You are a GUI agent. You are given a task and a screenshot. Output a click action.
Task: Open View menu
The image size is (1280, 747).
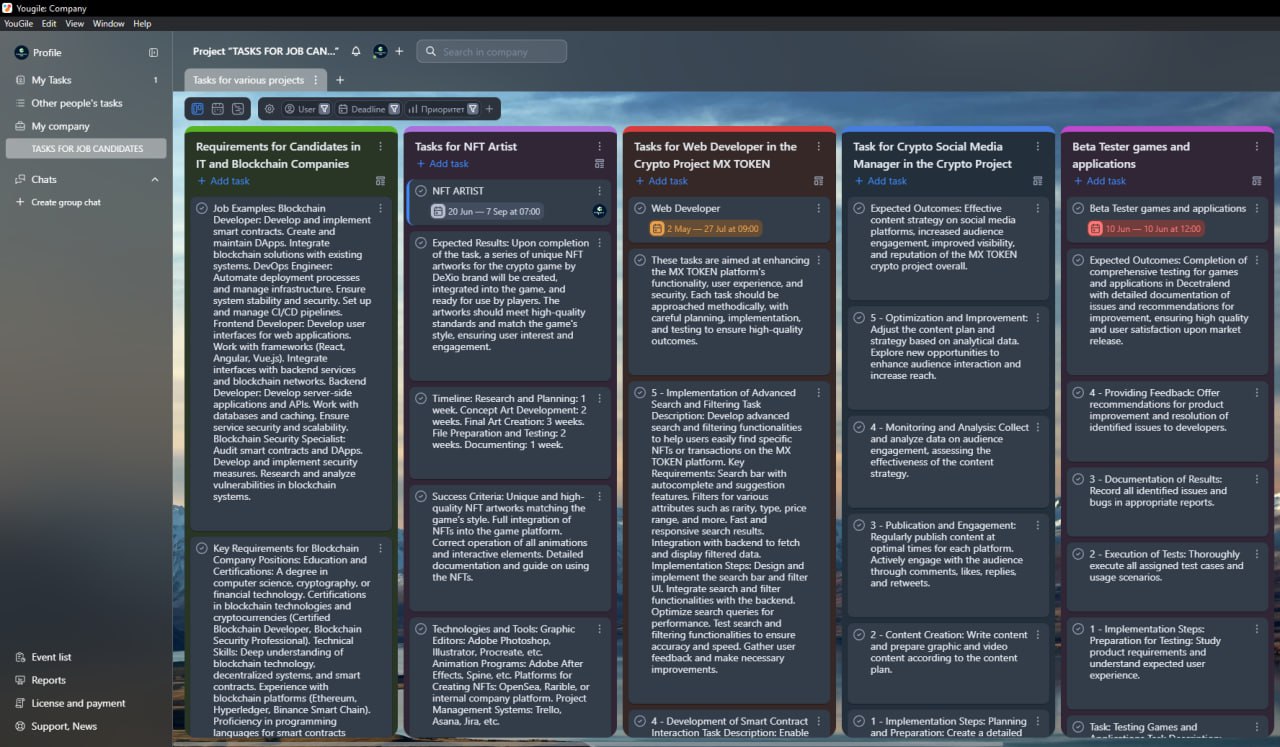click(75, 23)
